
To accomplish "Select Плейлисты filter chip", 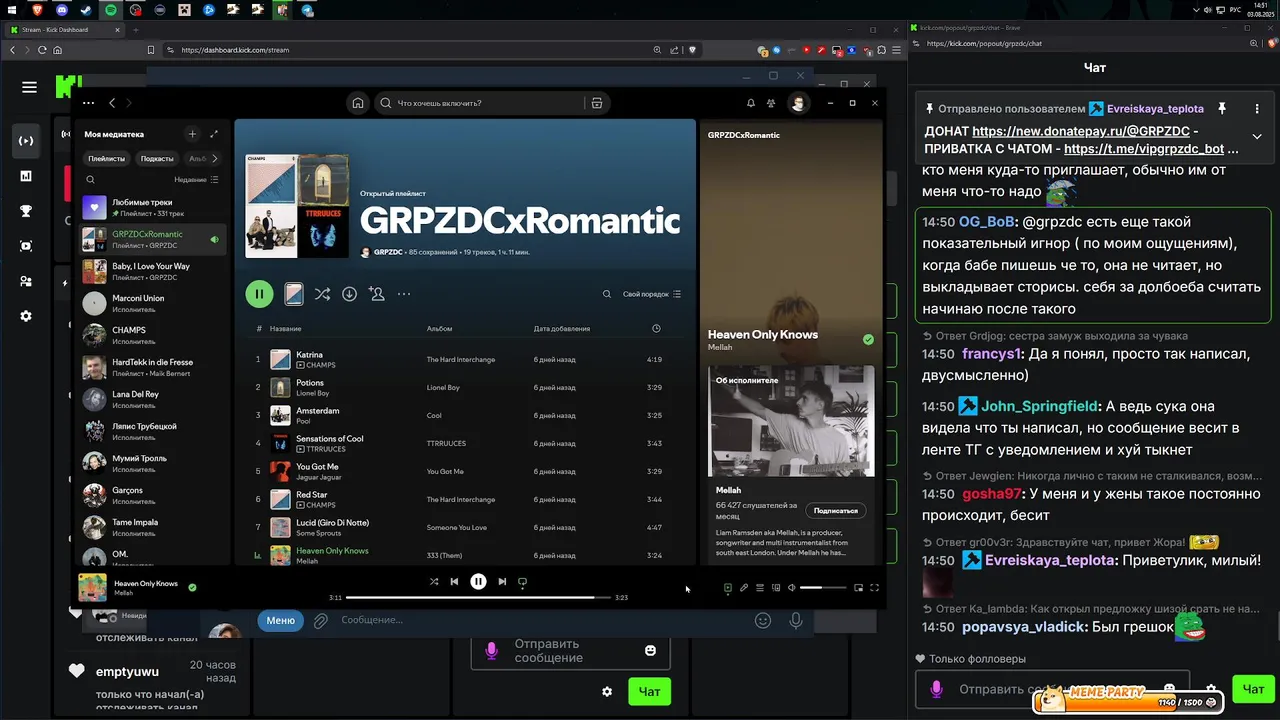I will [x=106, y=158].
